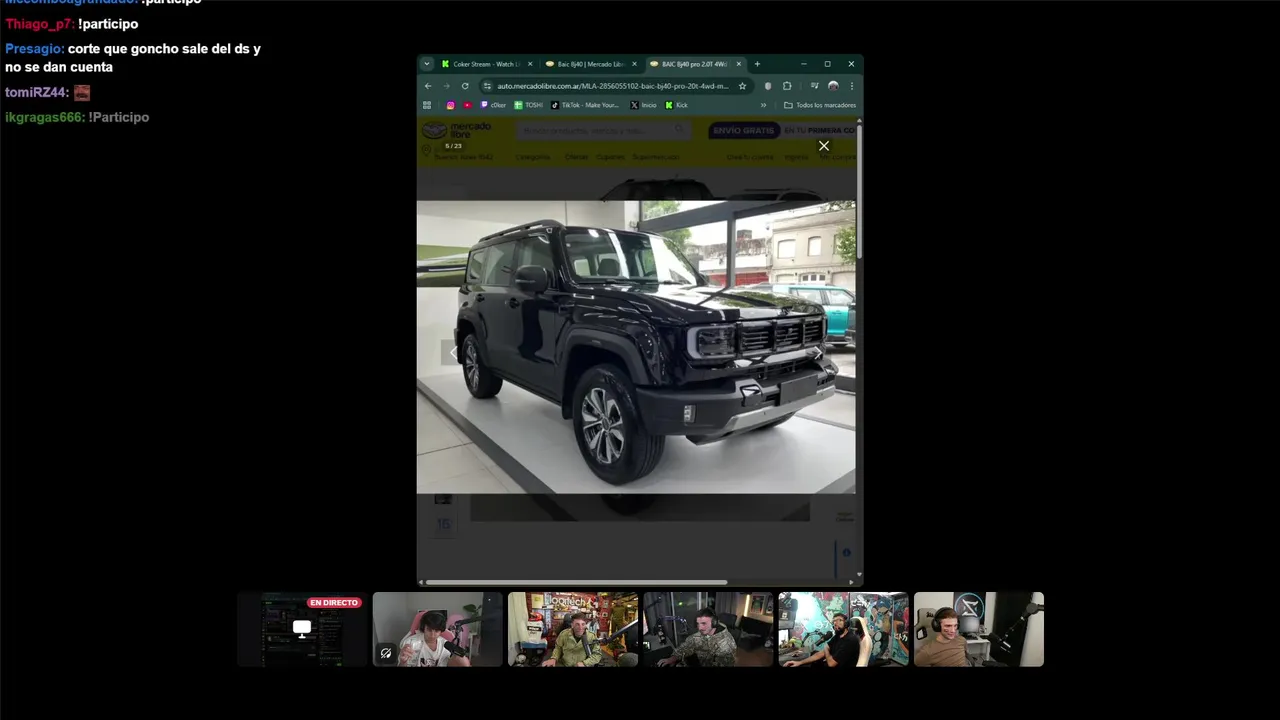Image resolution: width=1280 pixels, height=720 pixels.
Task: Open the c0ker Twitch bookmark
Action: tap(493, 105)
